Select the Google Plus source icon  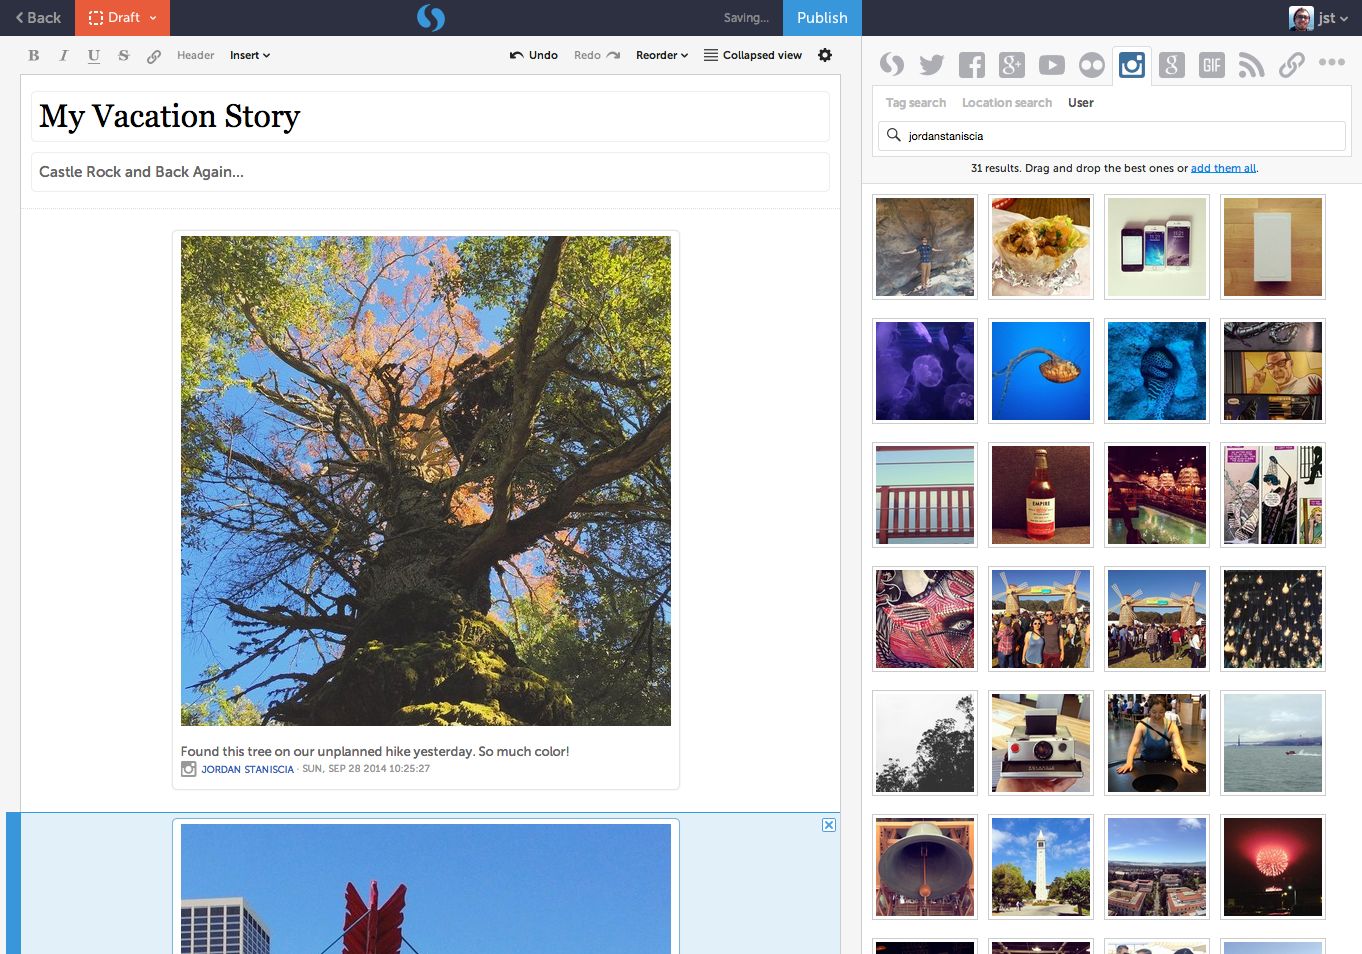(1012, 65)
